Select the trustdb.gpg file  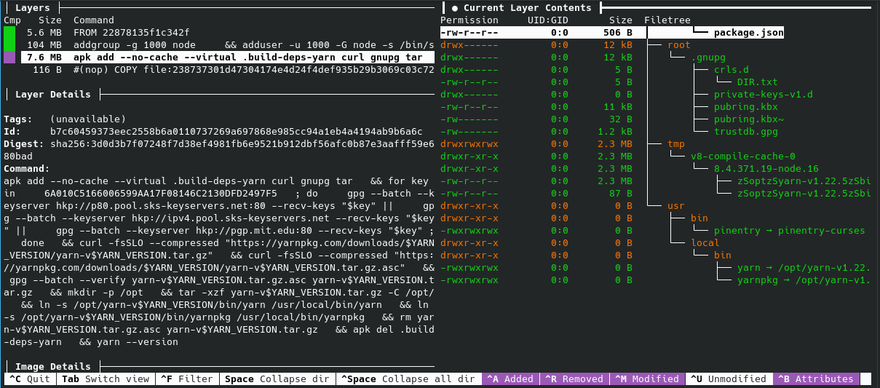coord(746,131)
